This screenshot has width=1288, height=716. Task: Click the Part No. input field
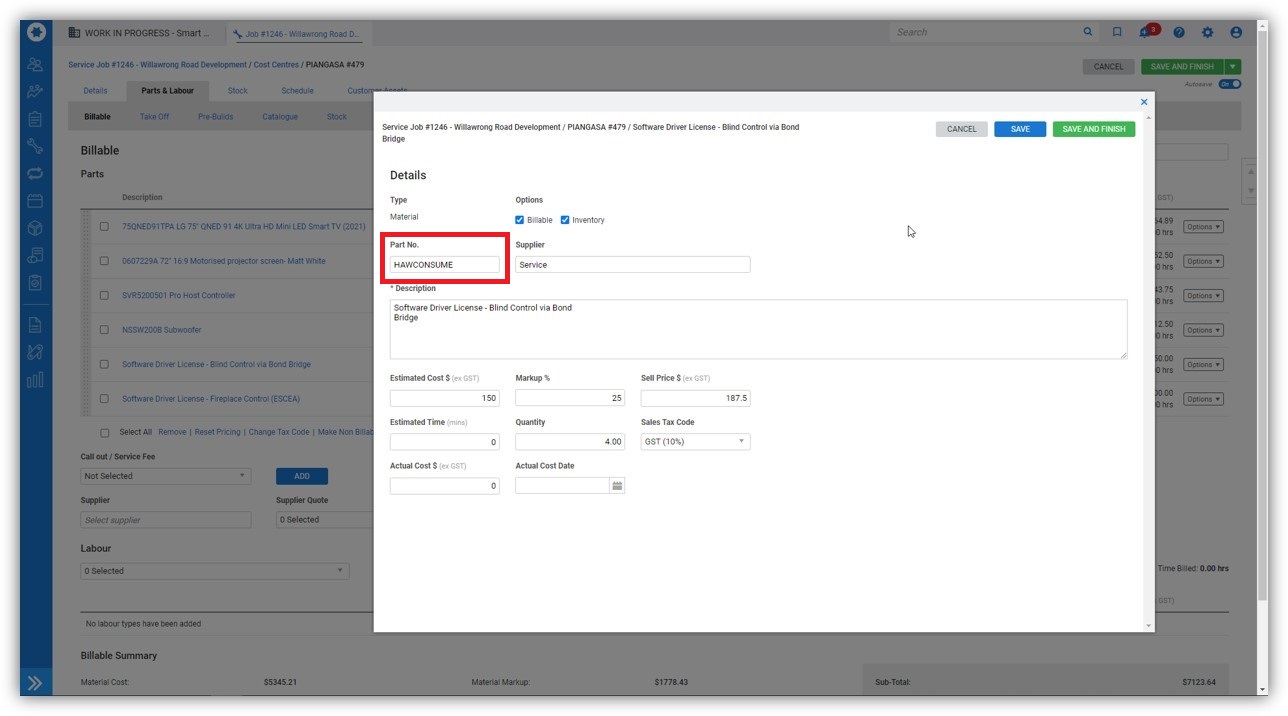pyautogui.click(x=445, y=265)
